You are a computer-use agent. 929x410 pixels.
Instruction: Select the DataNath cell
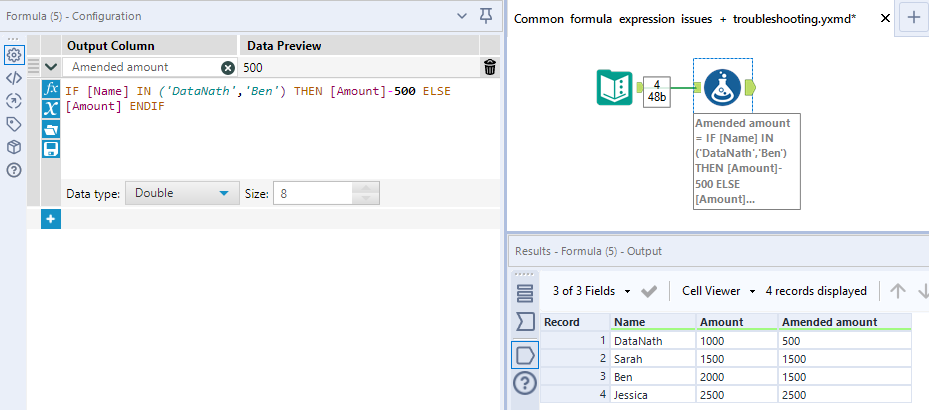click(653, 341)
